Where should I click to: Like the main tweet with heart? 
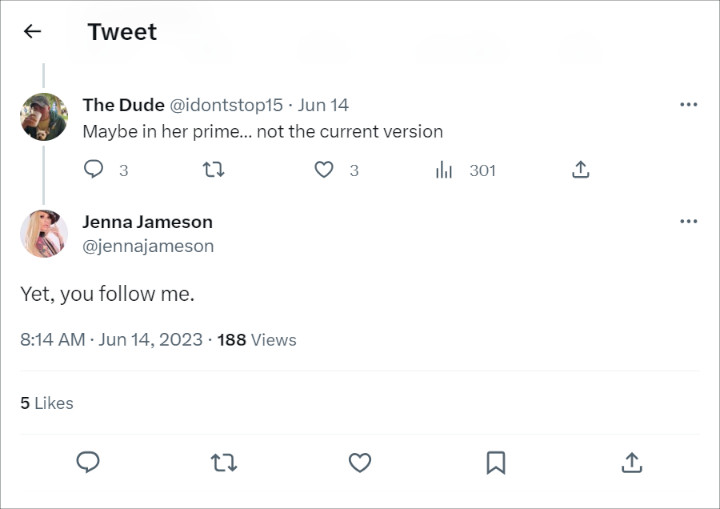(x=360, y=463)
